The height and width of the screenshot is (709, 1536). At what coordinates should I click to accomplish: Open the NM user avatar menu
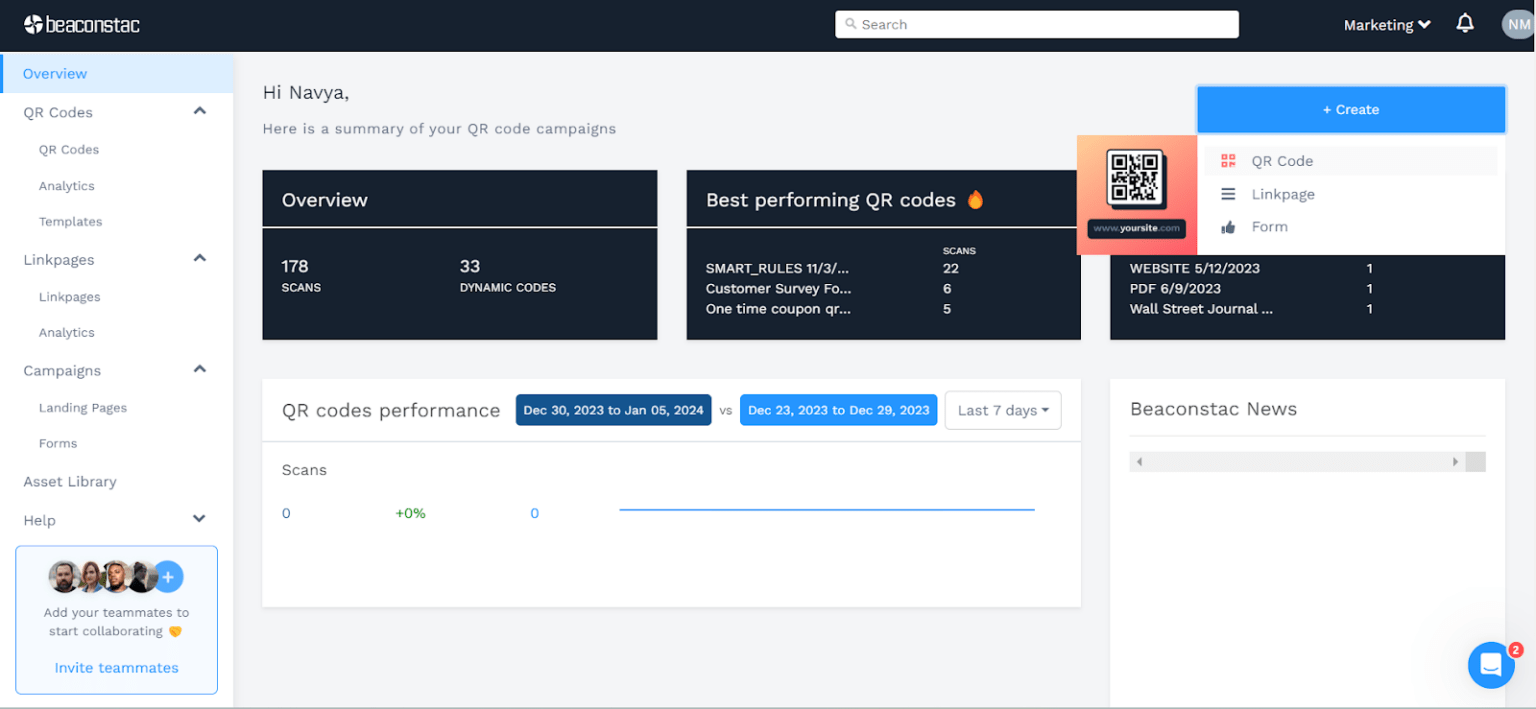[x=1516, y=25]
